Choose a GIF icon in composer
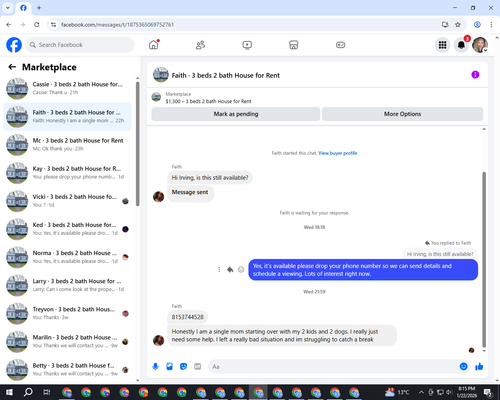Image resolution: width=500 pixels, height=400 pixels. click(x=198, y=367)
